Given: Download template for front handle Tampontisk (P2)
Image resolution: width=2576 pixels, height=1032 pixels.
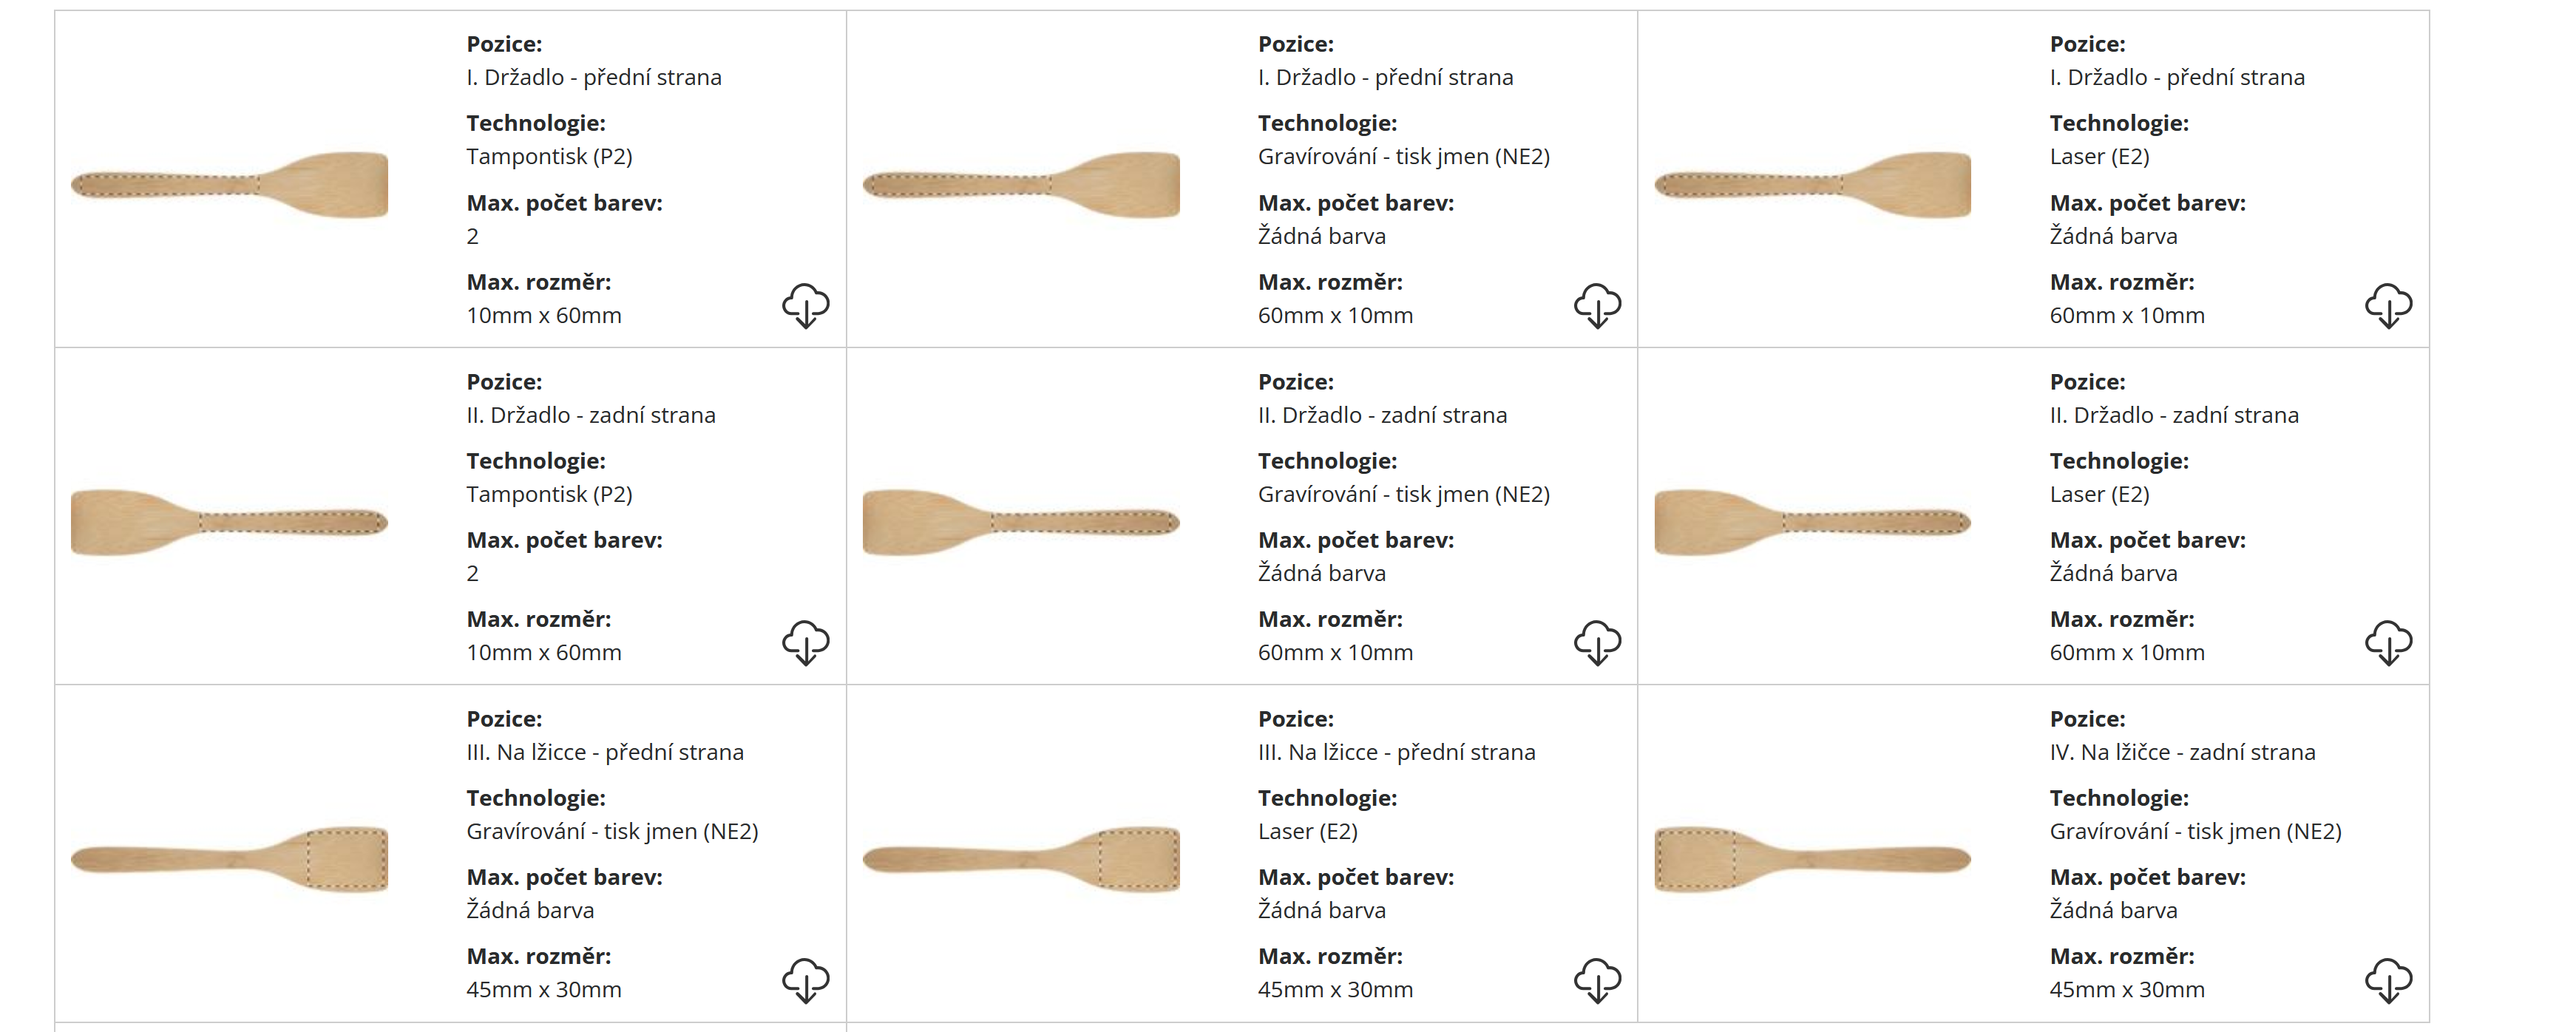Looking at the screenshot, I should click(x=805, y=305).
